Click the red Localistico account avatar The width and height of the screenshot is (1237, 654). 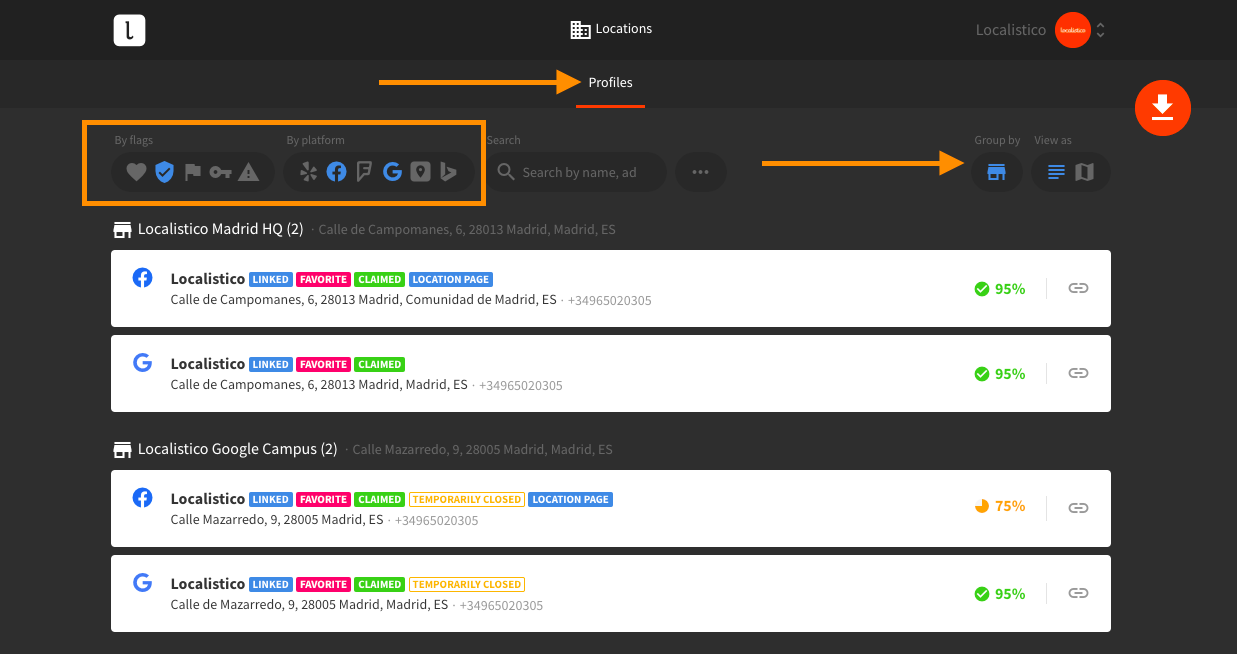(x=1072, y=30)
